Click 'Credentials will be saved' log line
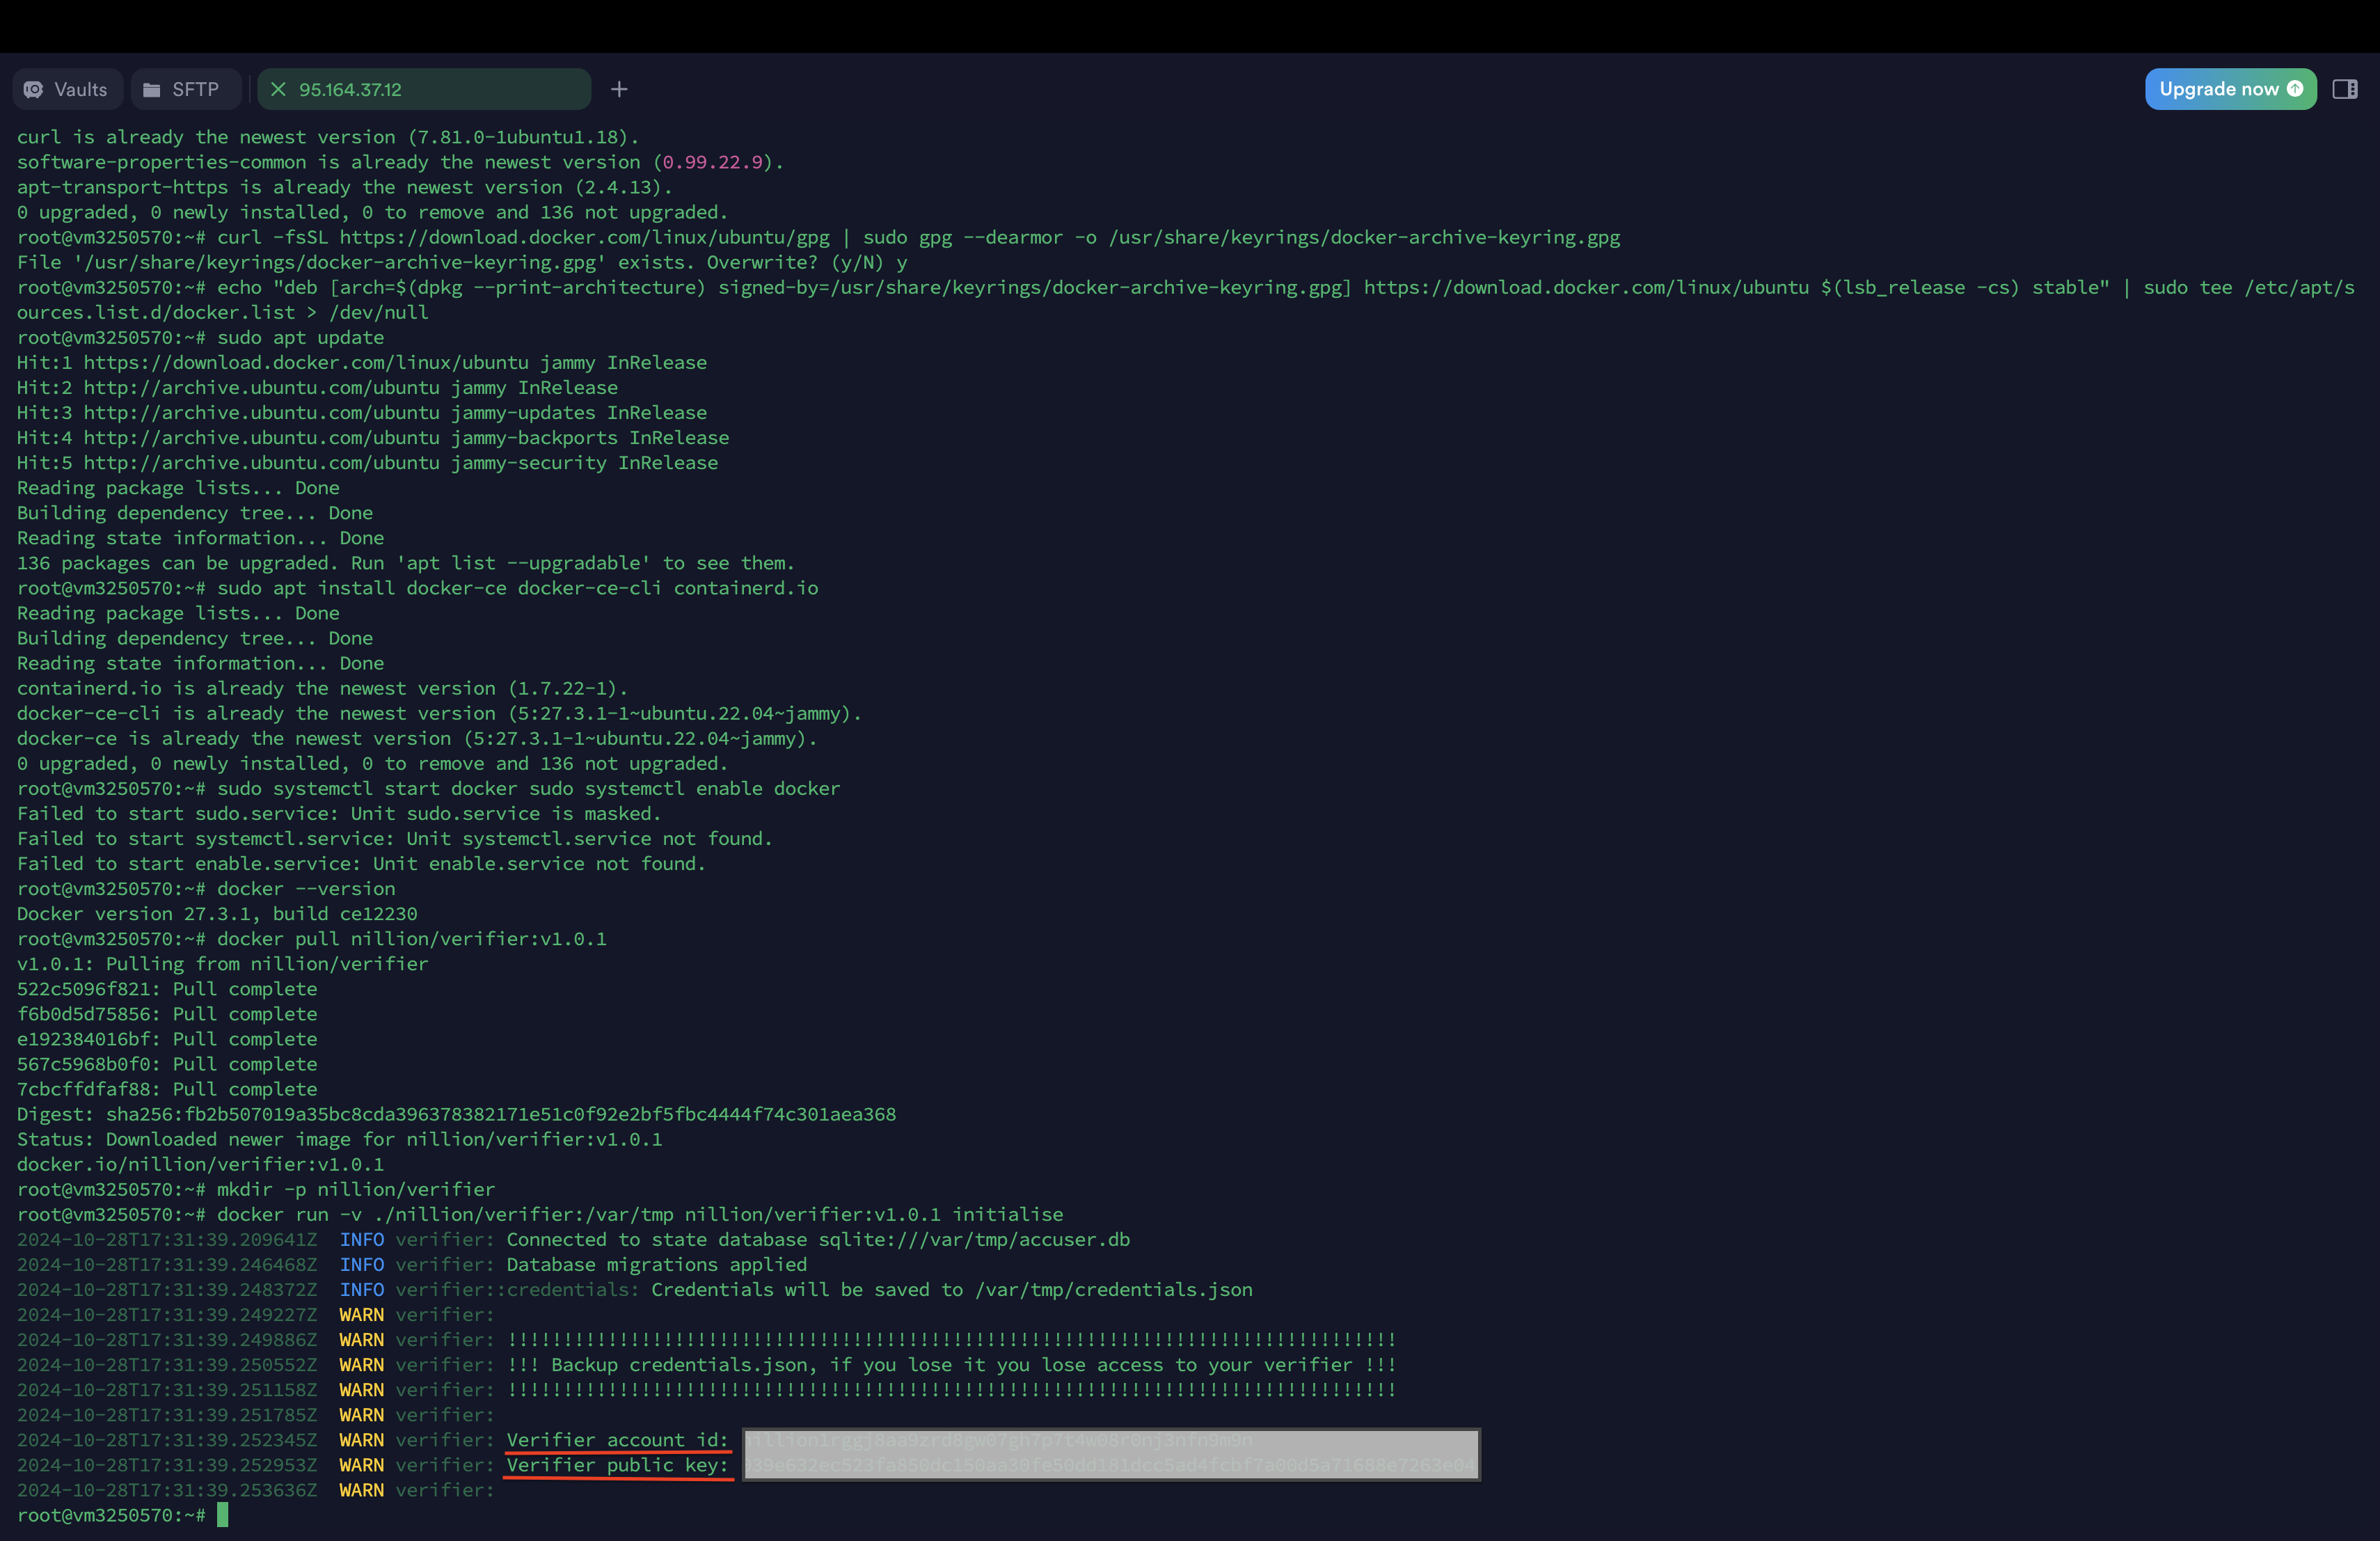2380x1541 pixels. [x=951, y=1289]
